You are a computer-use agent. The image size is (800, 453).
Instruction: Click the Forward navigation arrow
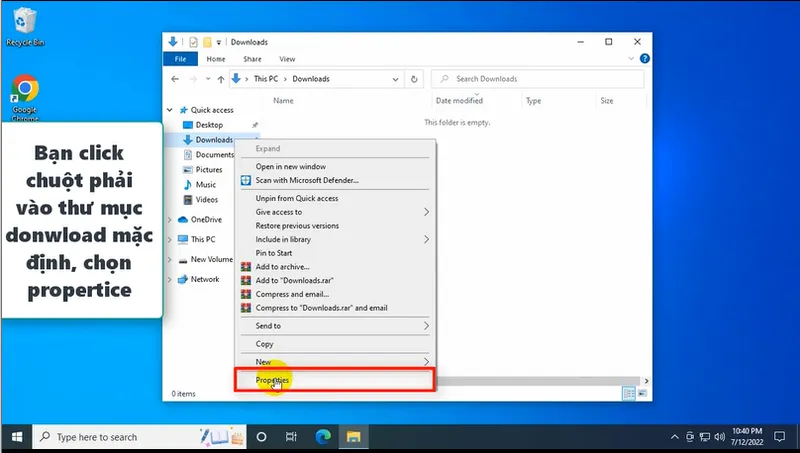click(193, 79)
